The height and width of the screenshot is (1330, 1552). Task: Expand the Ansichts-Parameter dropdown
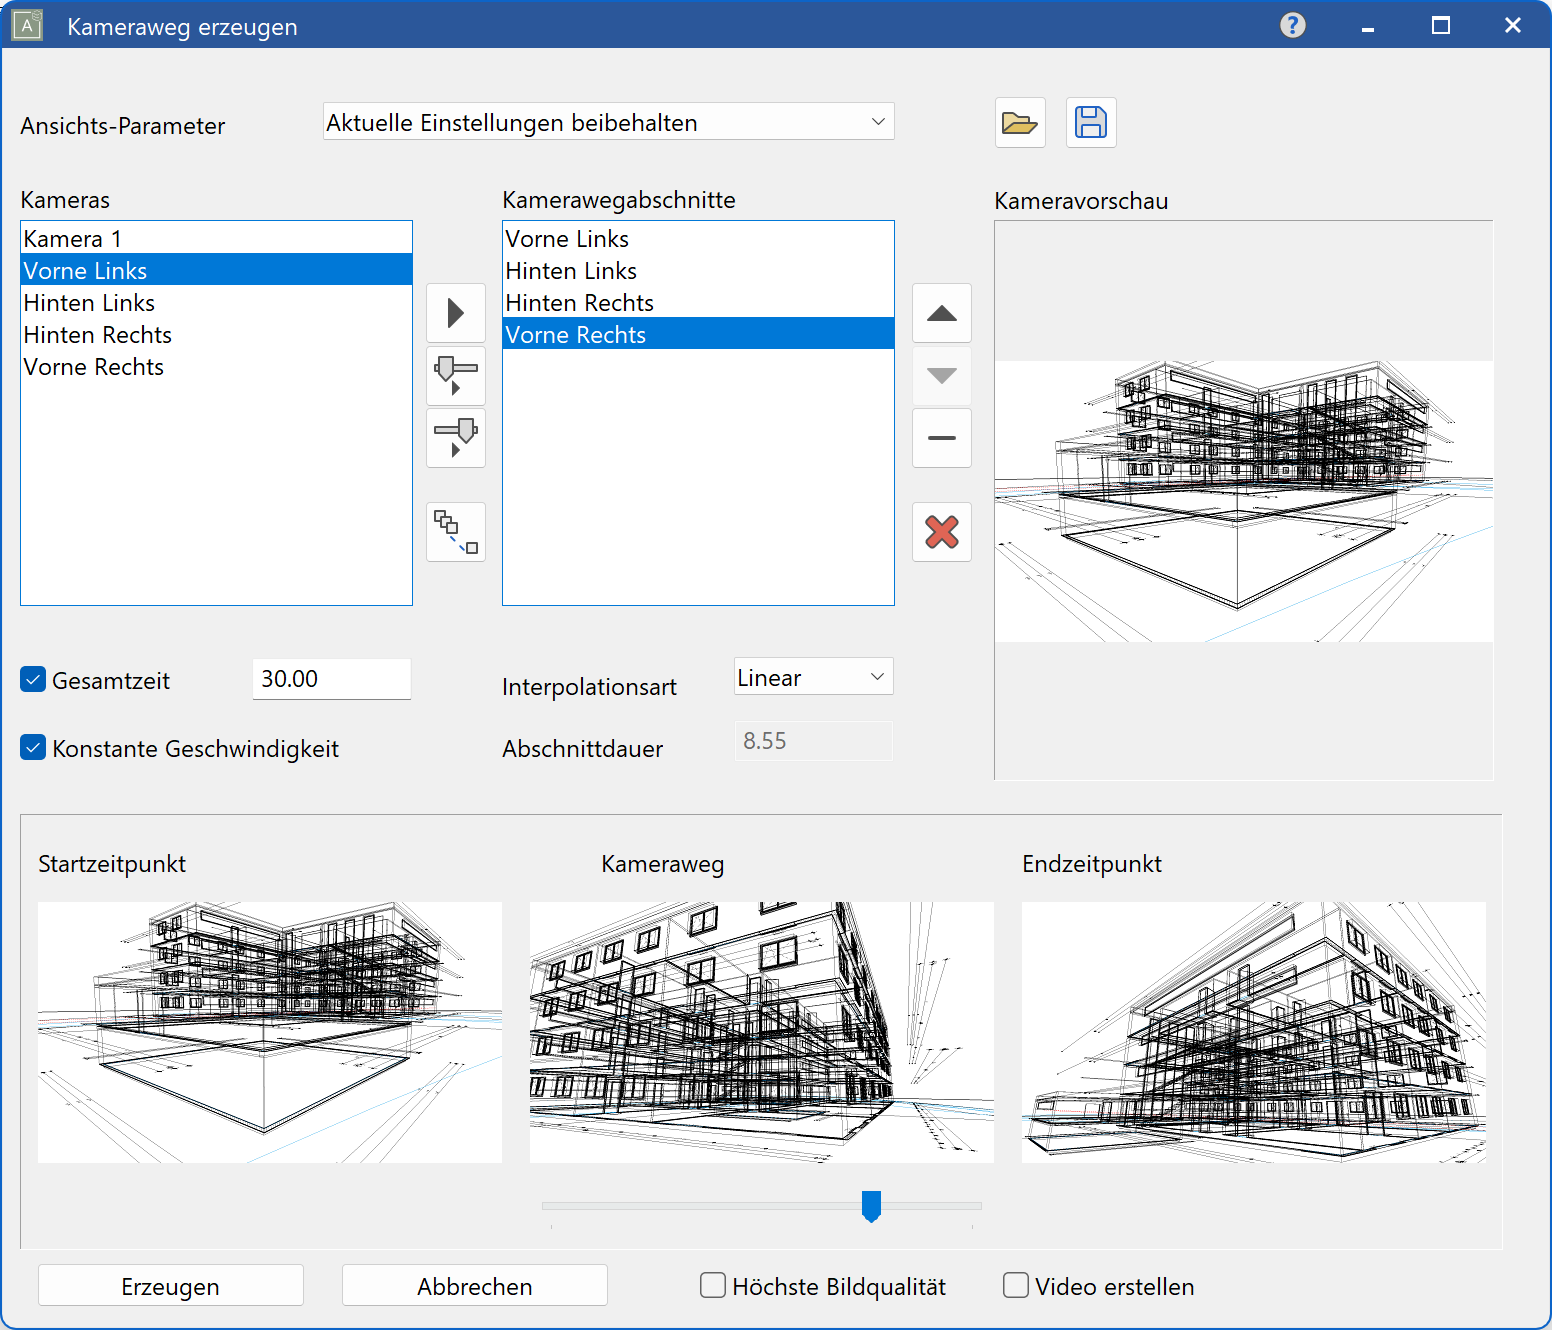[608, 122]
